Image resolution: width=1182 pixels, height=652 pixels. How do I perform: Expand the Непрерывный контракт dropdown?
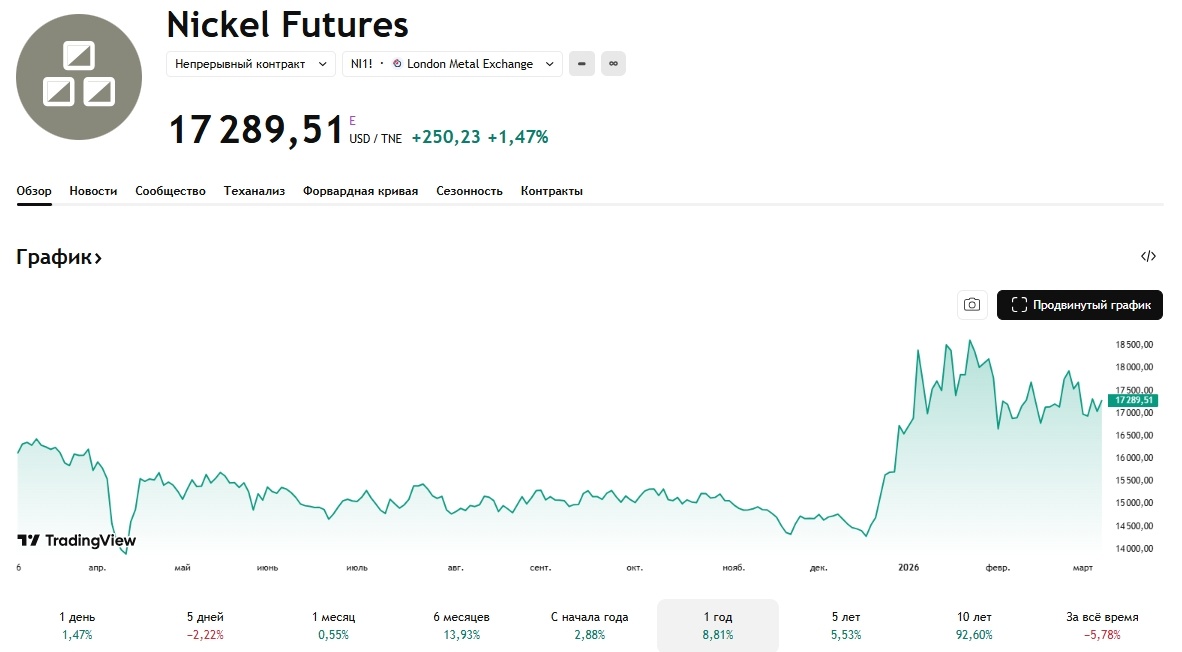(251, 64)
